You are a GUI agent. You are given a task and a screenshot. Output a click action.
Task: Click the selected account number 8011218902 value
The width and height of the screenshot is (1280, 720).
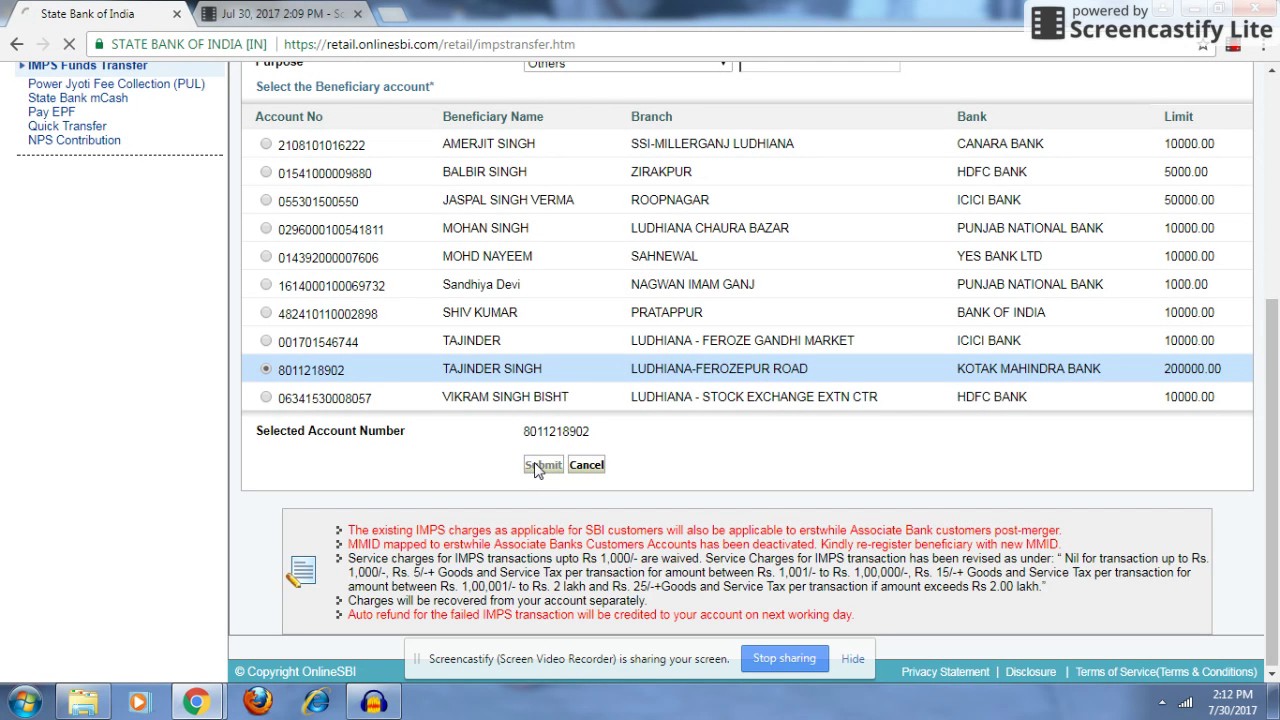click(x=556, y=432)
